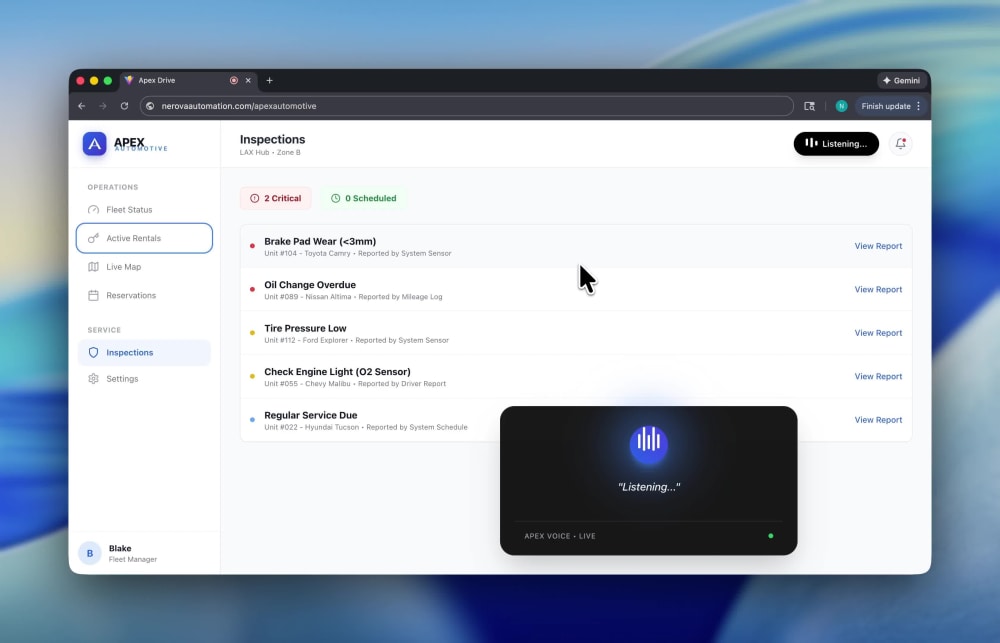1000x643 pixels.
Task: Close the Apex Drive tab
Action: pos(248,80)
